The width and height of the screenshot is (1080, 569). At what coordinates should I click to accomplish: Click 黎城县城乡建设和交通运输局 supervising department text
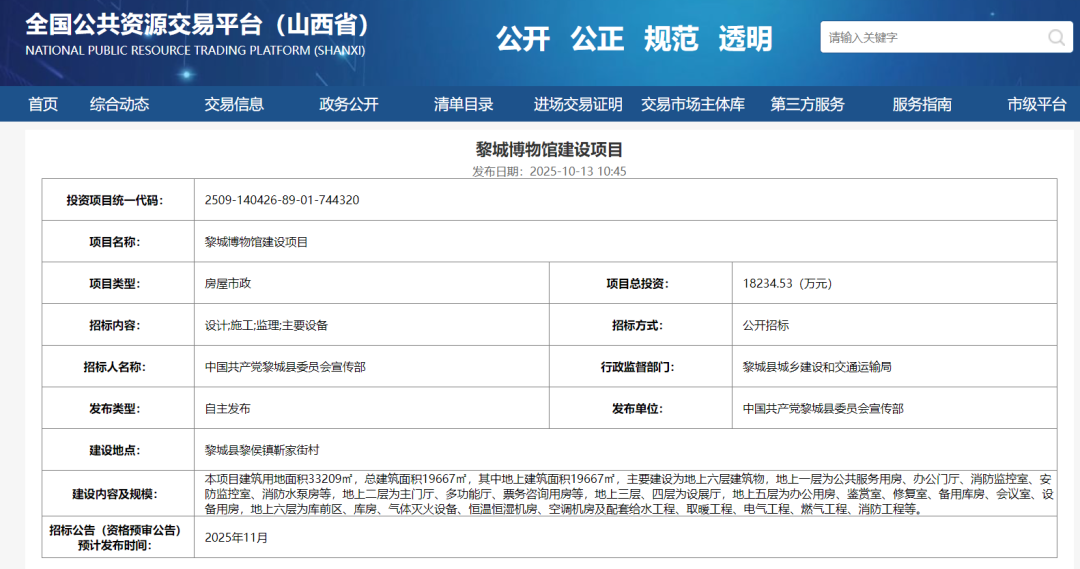point(816,367)
